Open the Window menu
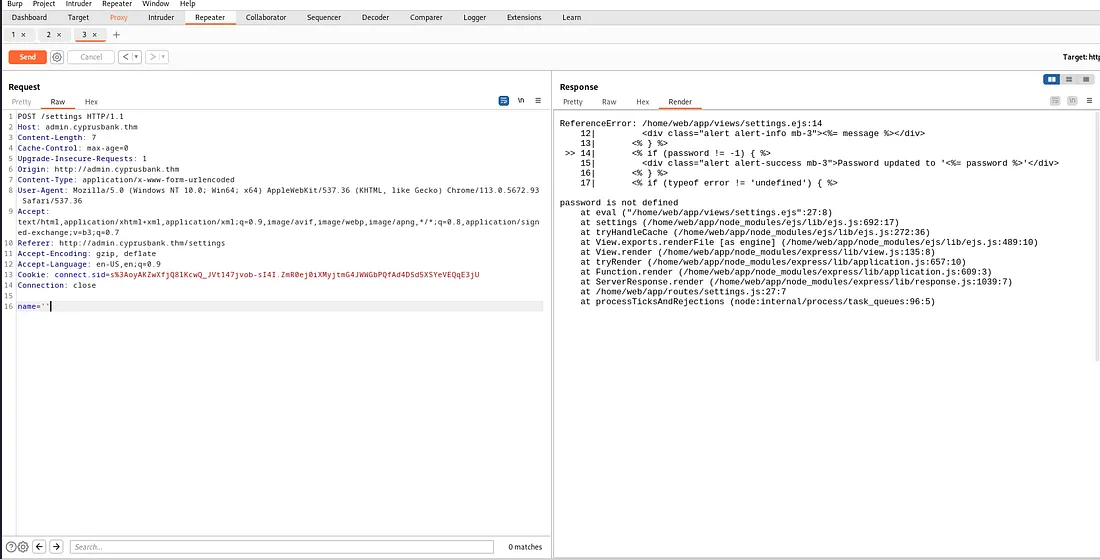The height and width of the screenshot is (559, 1100). [x=156, y=4]
